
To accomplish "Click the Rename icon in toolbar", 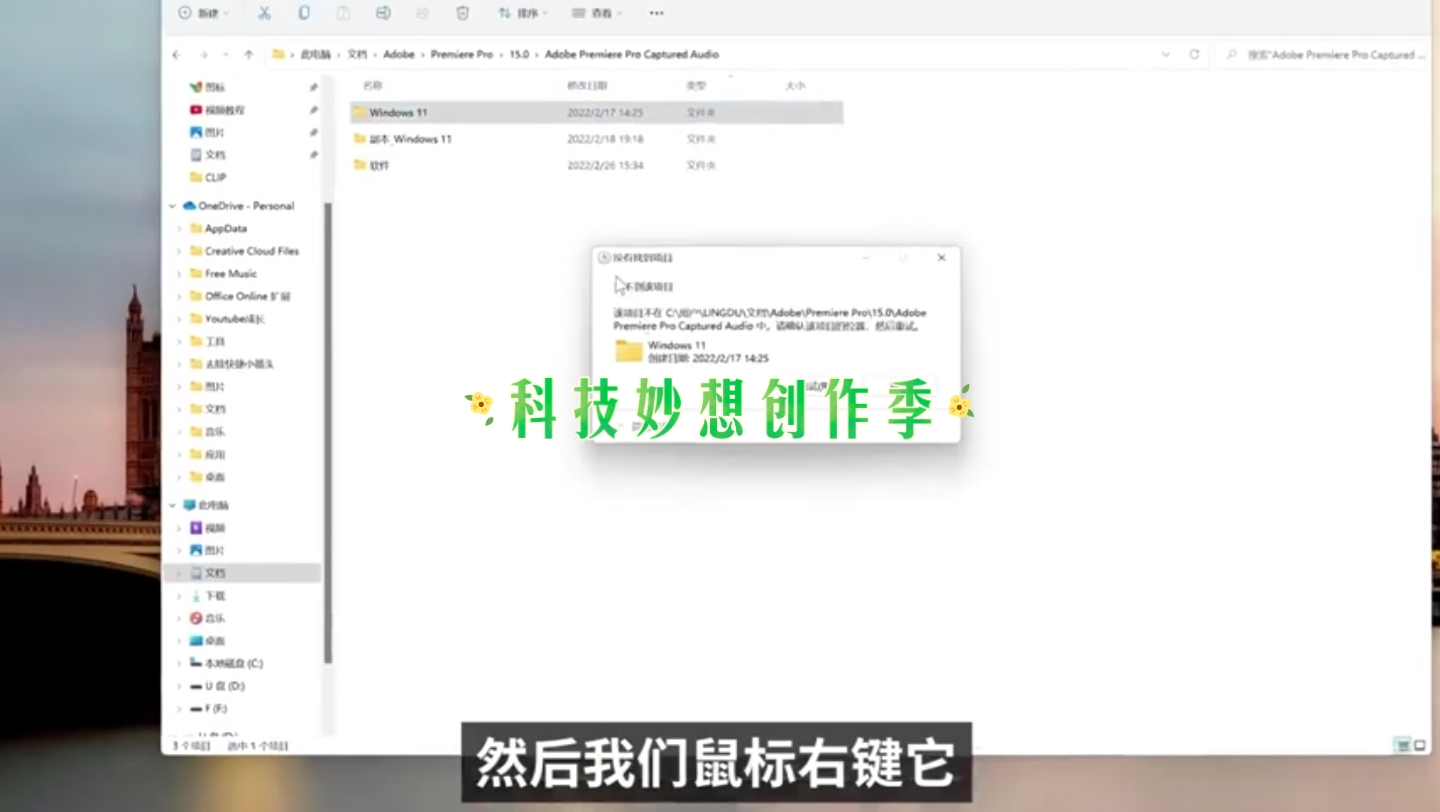I will [383, 13].
